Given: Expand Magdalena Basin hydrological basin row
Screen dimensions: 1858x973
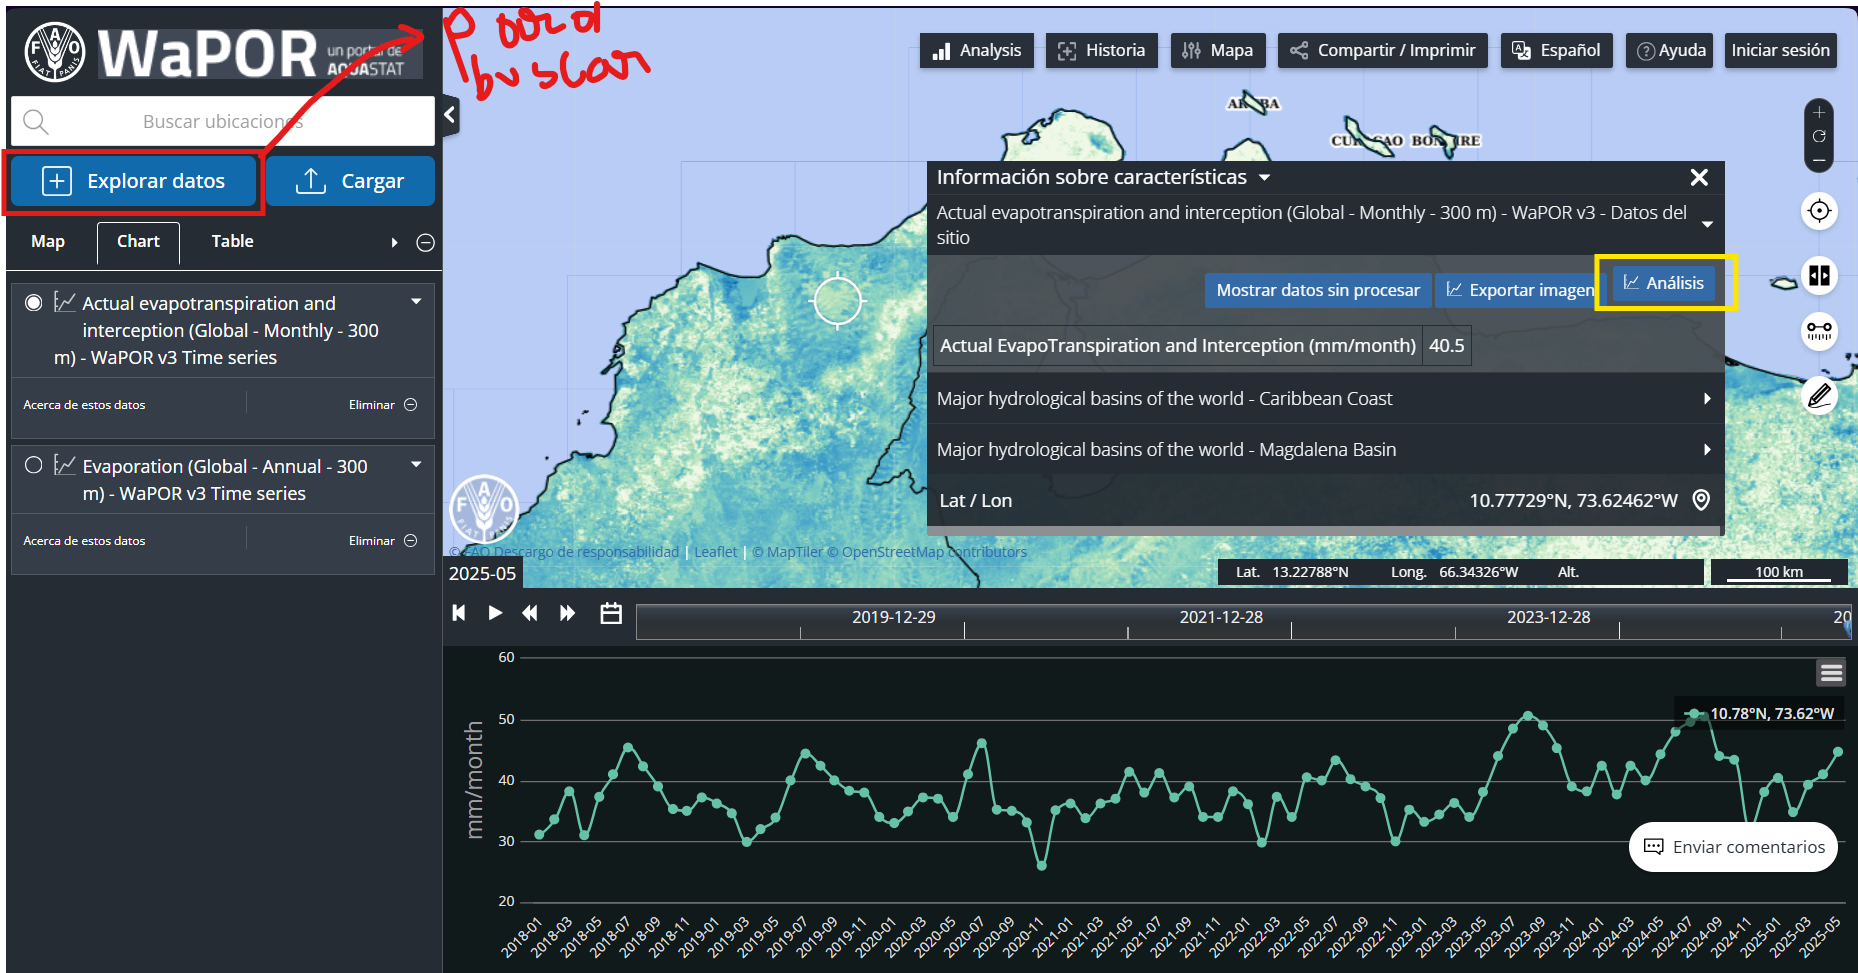Looking at the screenshot, I should (x=1325, y=450).
